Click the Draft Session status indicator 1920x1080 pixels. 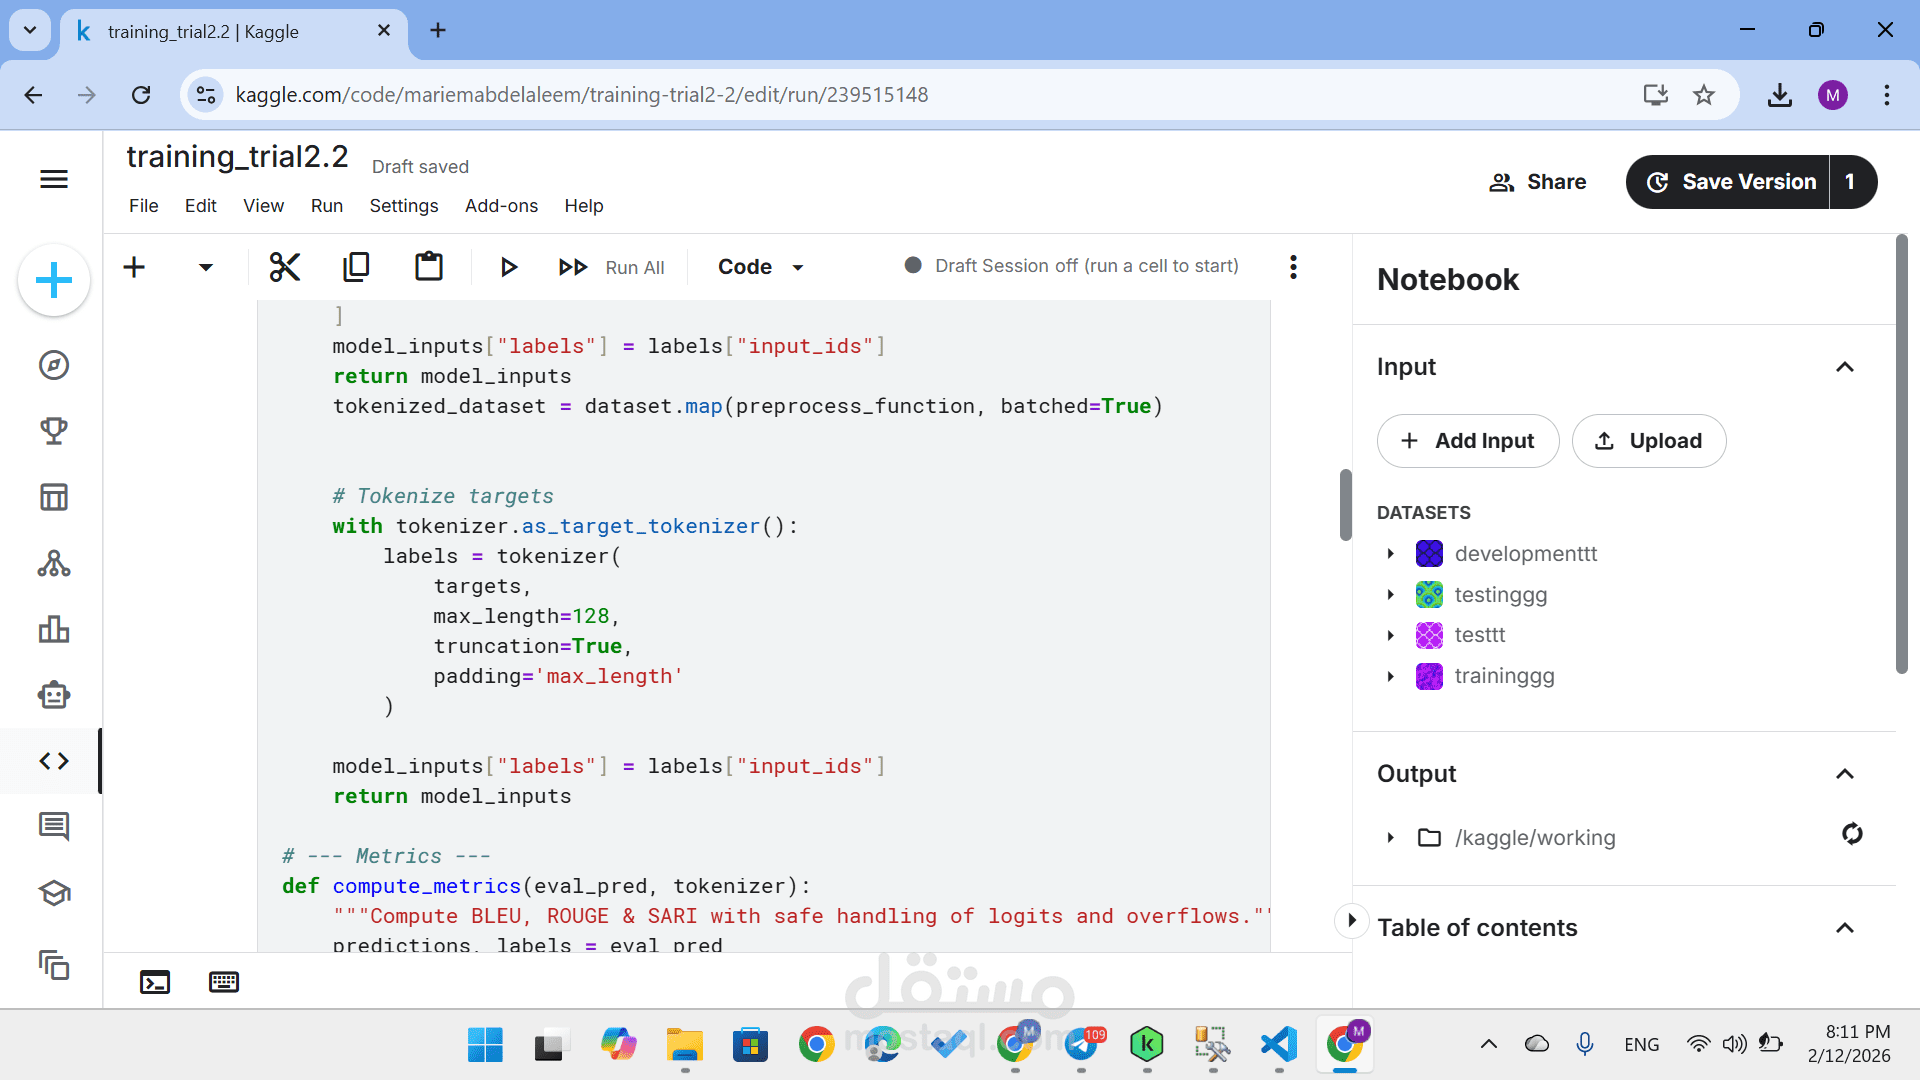point(1072,266)
